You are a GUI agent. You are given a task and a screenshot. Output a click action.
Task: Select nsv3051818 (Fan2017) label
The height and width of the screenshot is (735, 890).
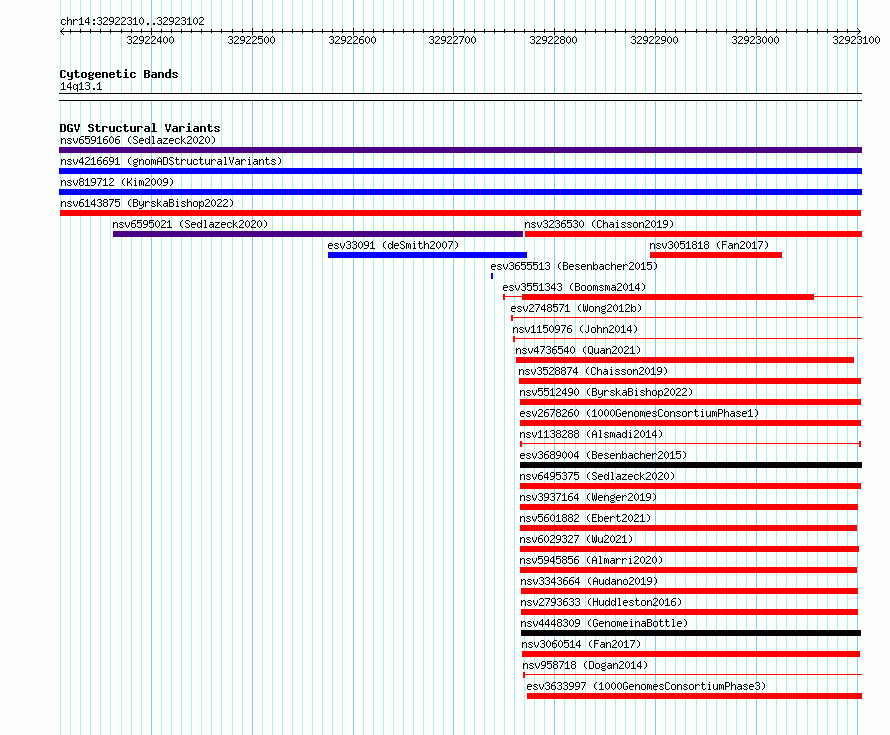point(710,245)
